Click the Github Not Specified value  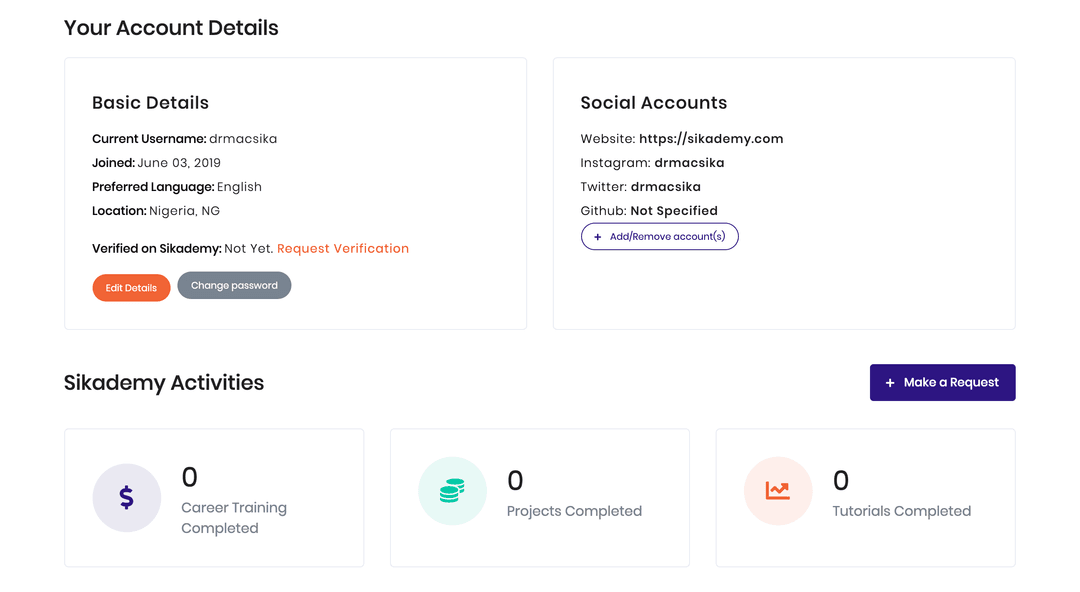[x=674, y=211]
